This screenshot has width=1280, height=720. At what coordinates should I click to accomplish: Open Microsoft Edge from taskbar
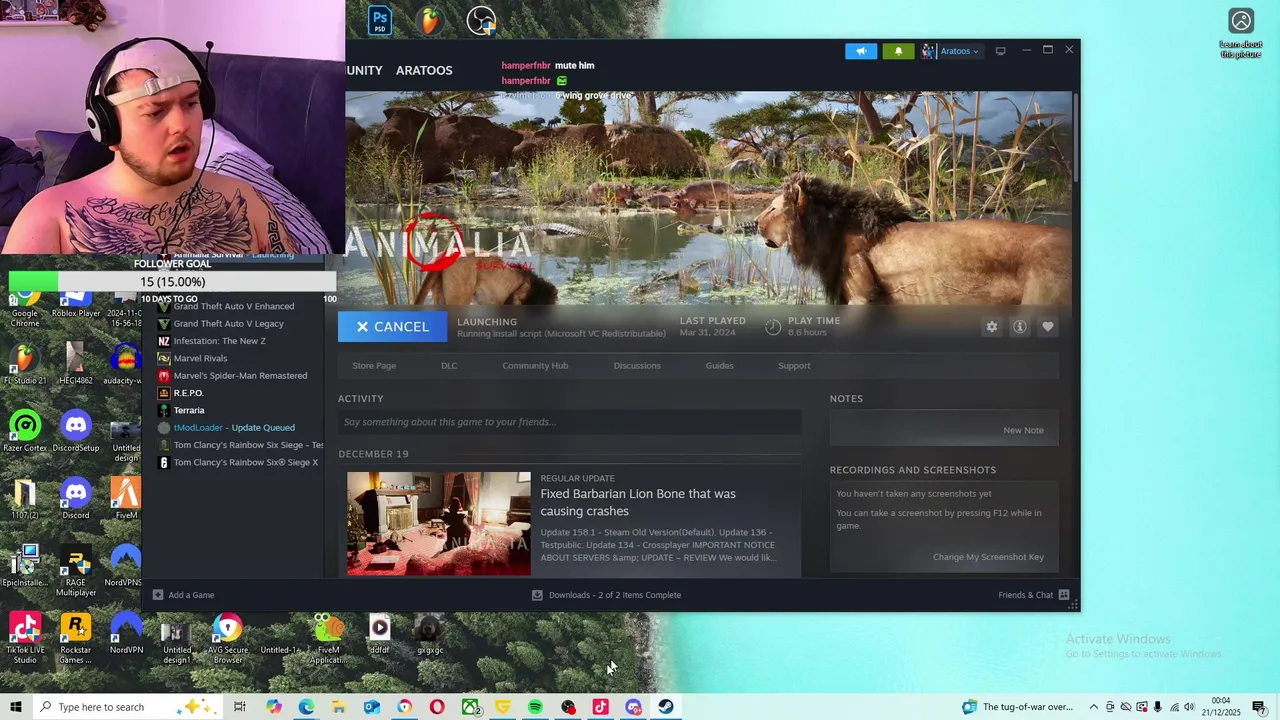click(x=306, y=707)
